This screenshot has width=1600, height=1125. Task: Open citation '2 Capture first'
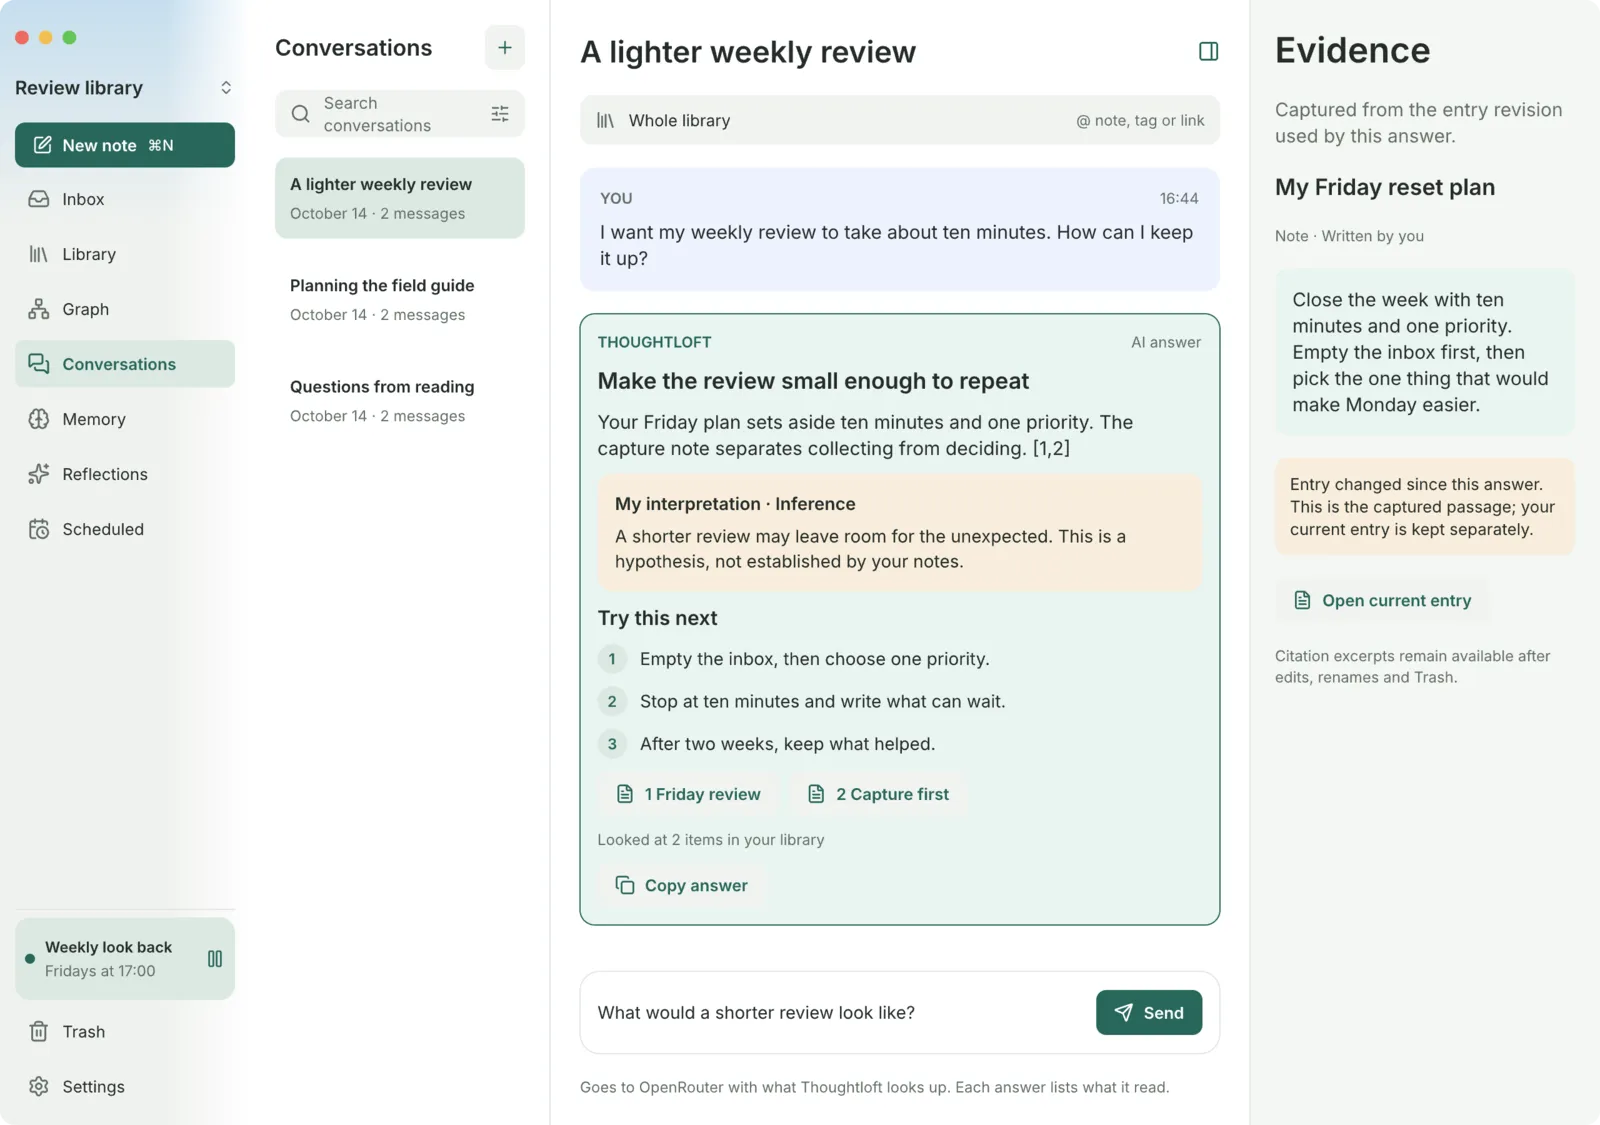[878, 794]
